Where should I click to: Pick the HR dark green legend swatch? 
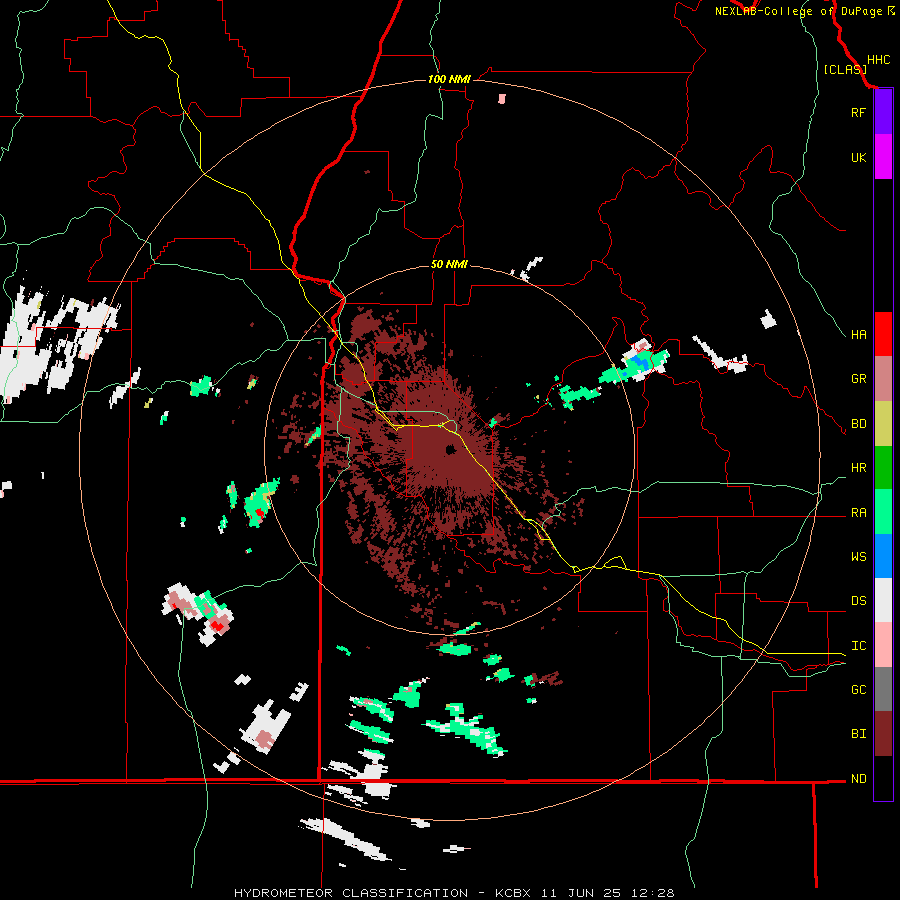click(x=883, y=467)
